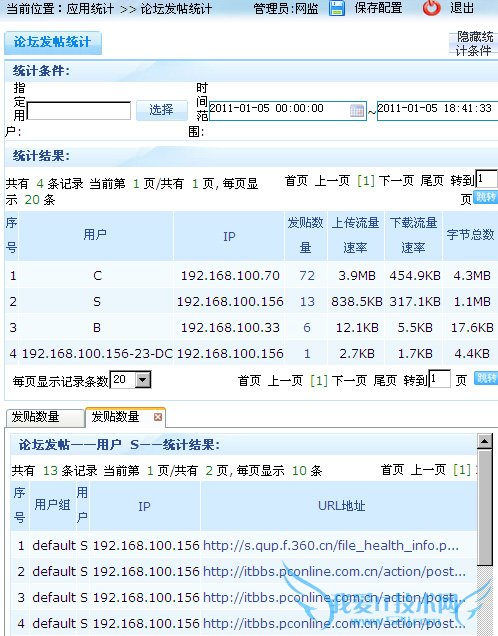Close the second 发贴数量 tab via its X icon

coord(158,417)
